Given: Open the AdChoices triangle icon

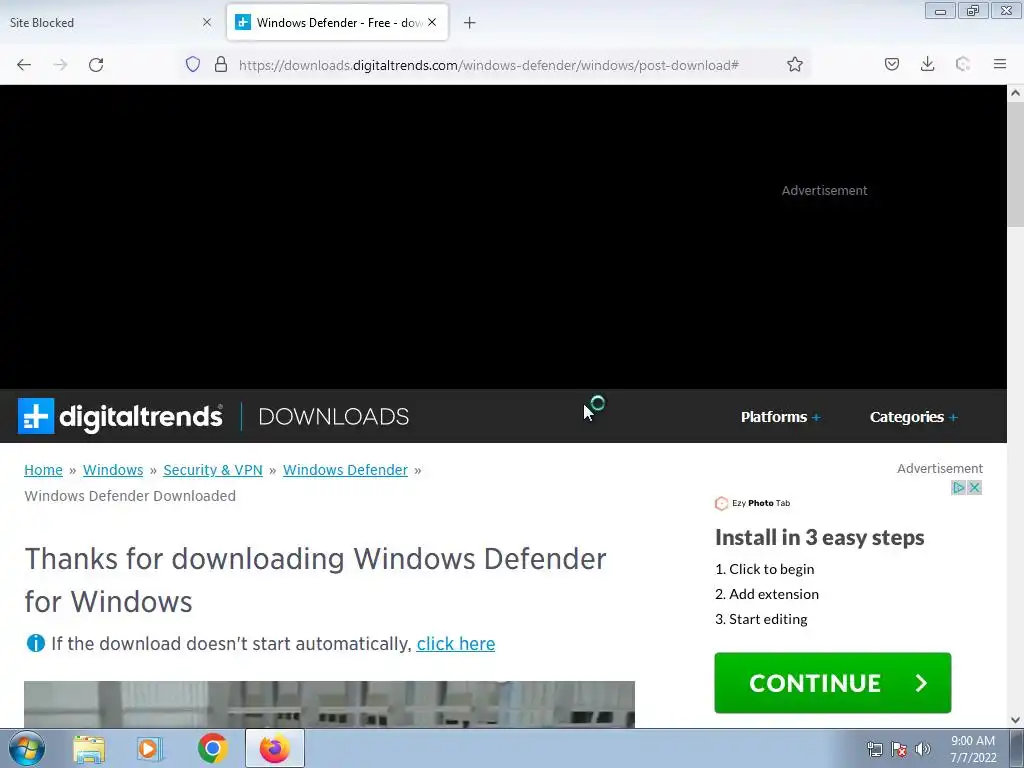Looking at the screenshot, I should 958,487.
